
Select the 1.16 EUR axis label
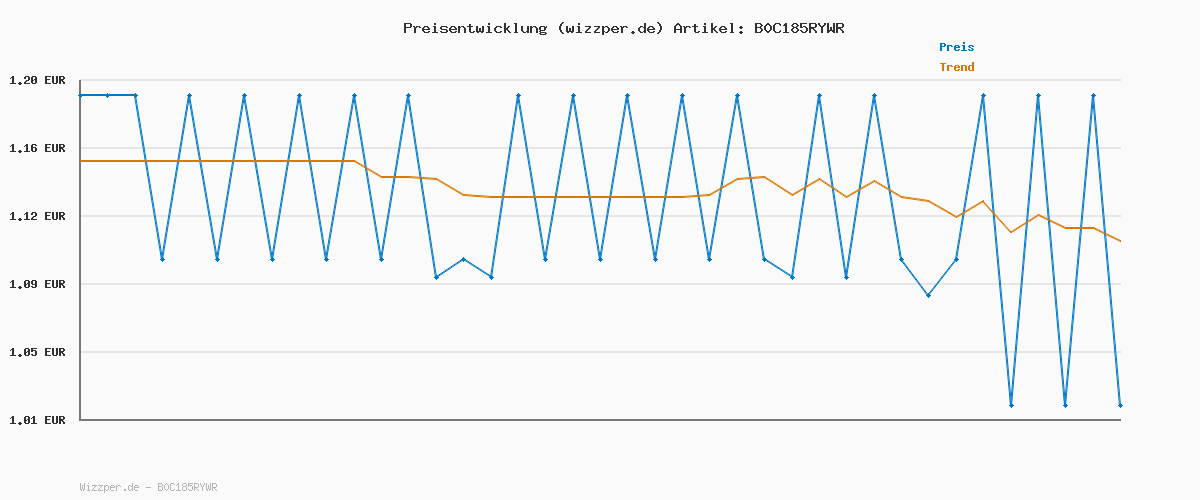click(37, 148)
